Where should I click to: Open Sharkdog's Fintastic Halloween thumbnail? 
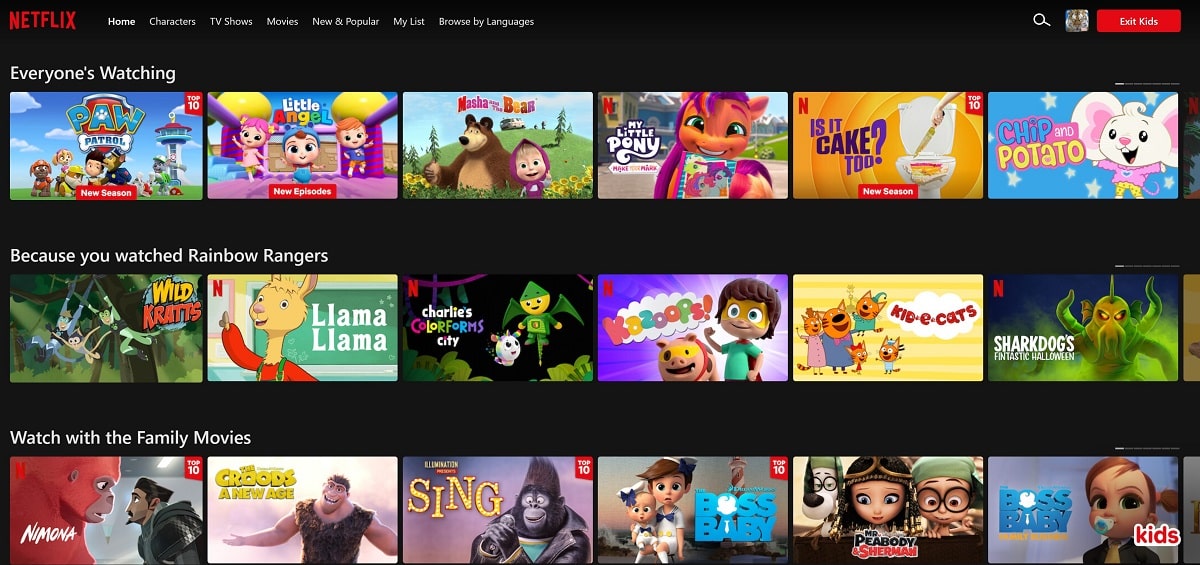click(x=1083, y=328)
